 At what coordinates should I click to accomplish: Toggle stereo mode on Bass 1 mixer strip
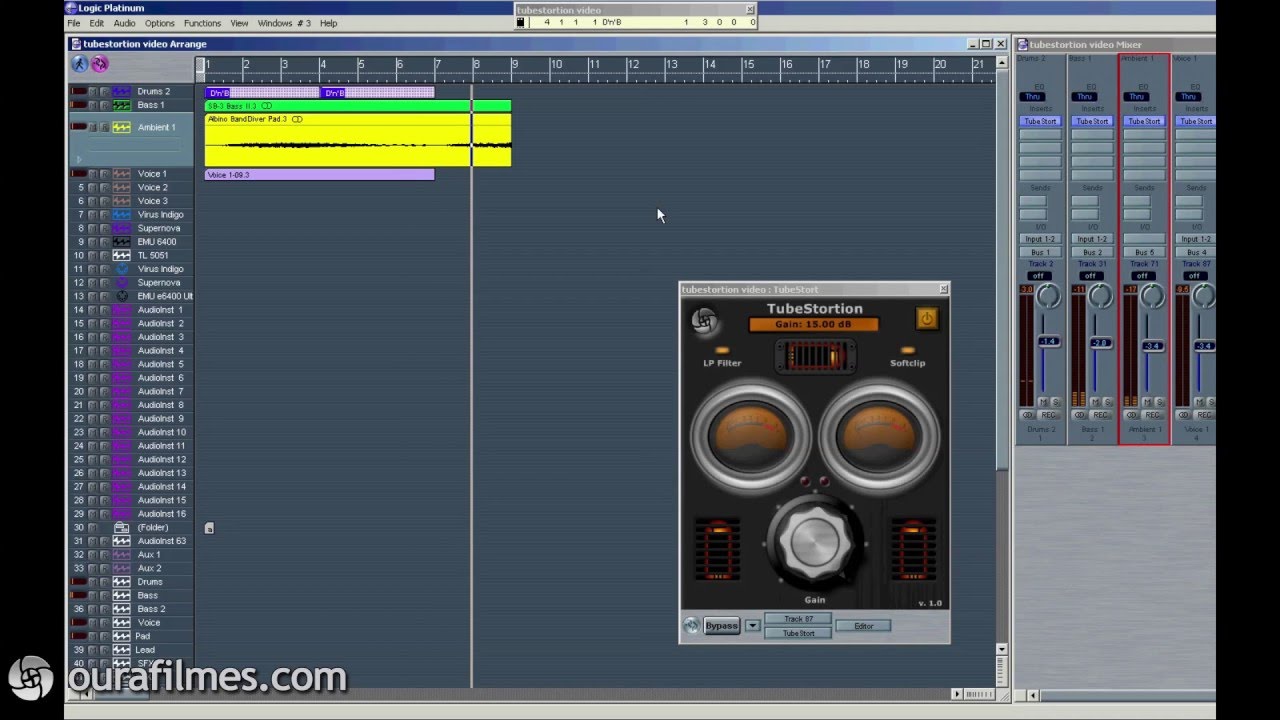1080,415
